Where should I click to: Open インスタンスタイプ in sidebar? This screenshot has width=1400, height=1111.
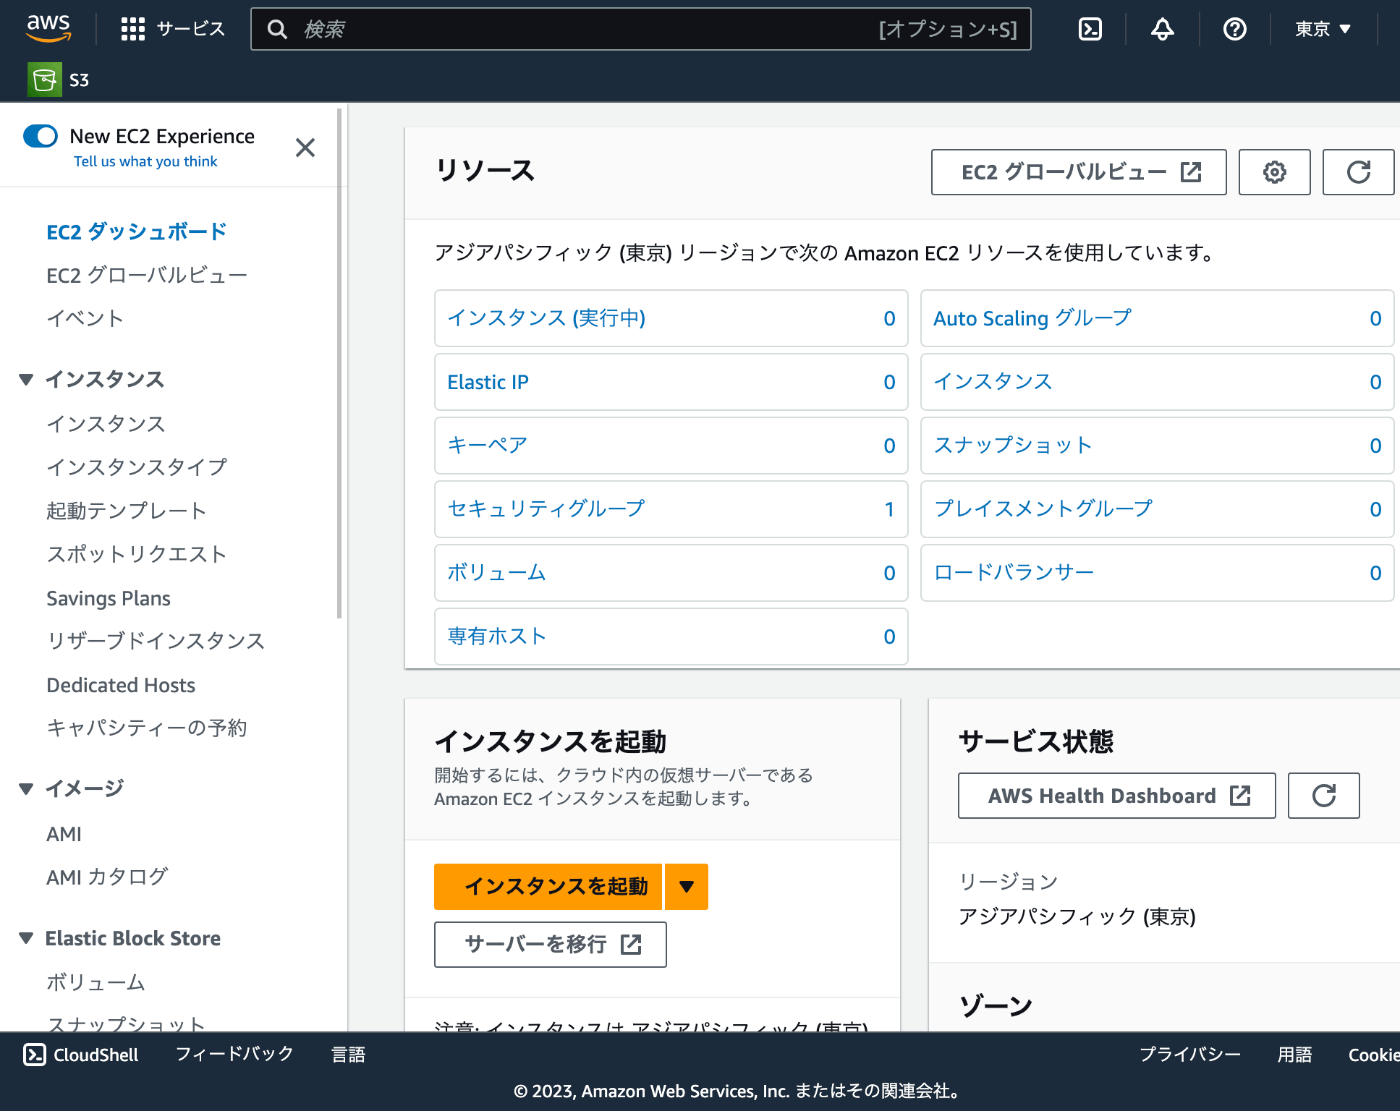[137, 467]
